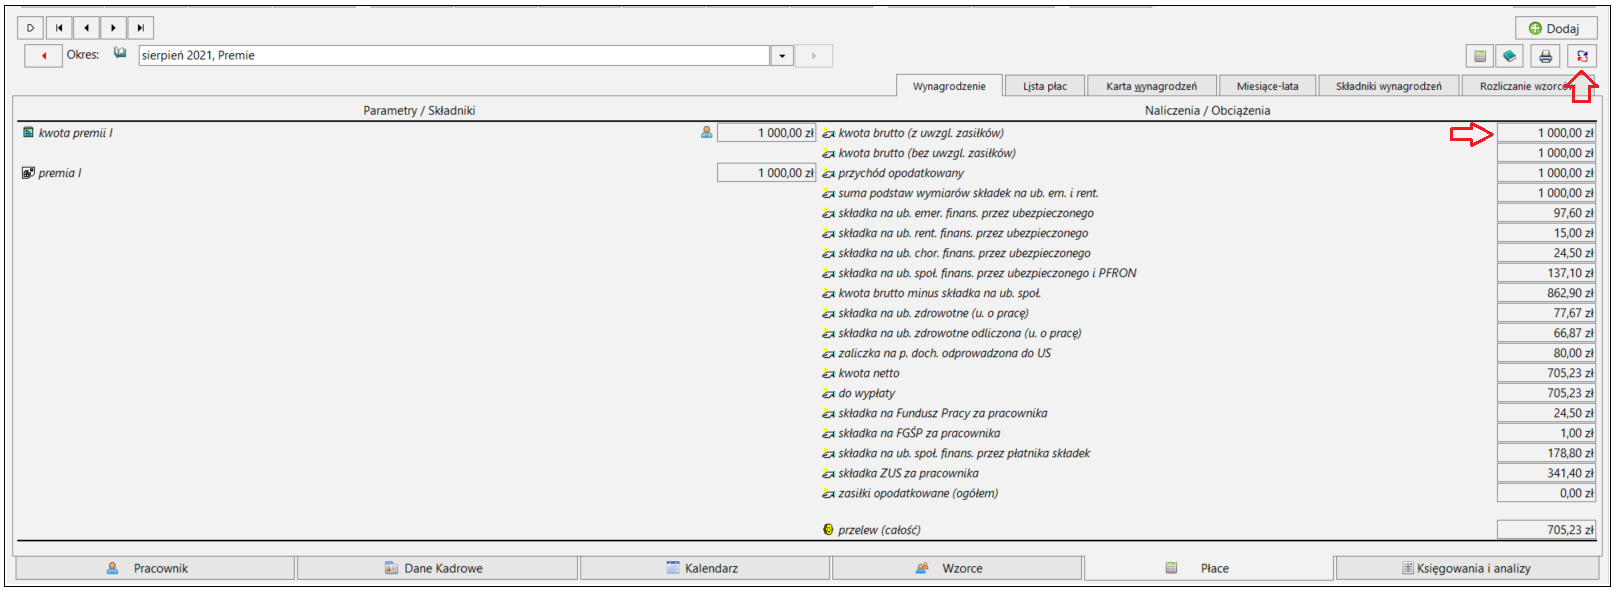Jump to the last record
Screen dimensions: 1617x591
(x=141, y=28)
